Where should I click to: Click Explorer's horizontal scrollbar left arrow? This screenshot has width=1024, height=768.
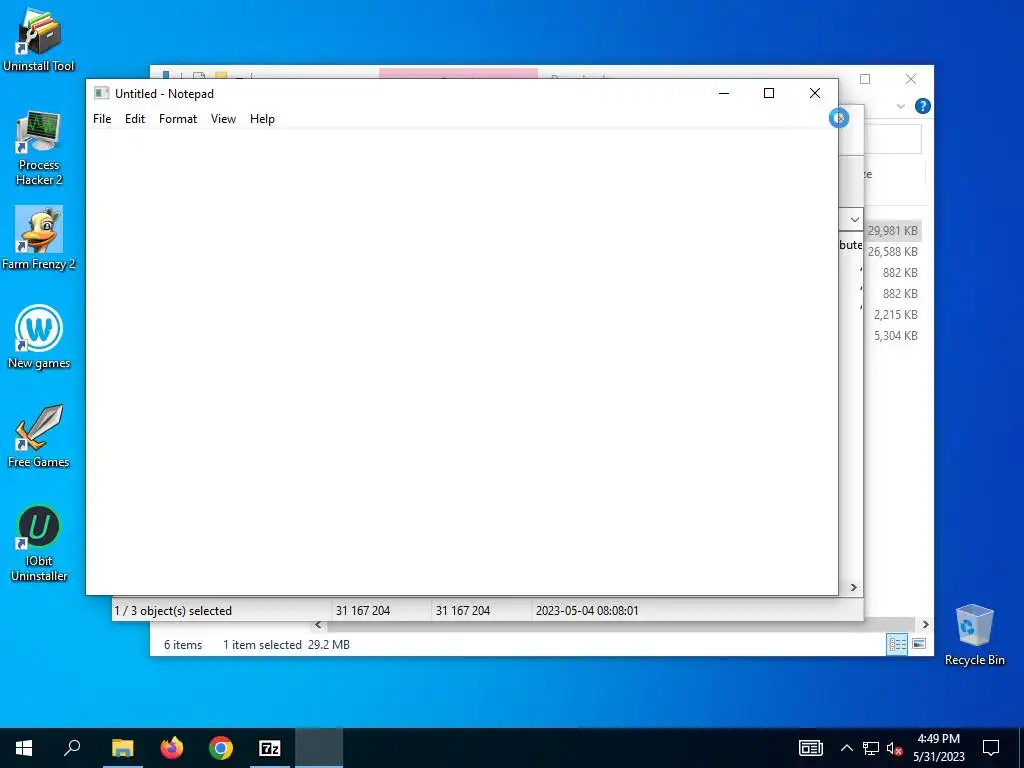(318, 624)
